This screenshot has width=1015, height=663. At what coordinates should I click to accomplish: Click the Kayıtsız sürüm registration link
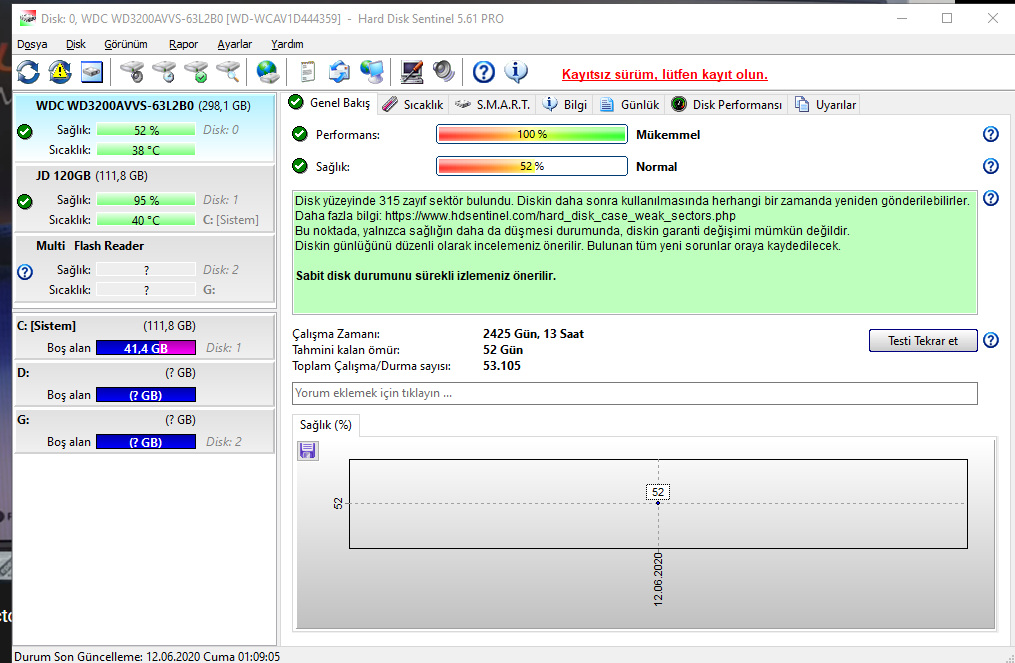pos(664,74)
